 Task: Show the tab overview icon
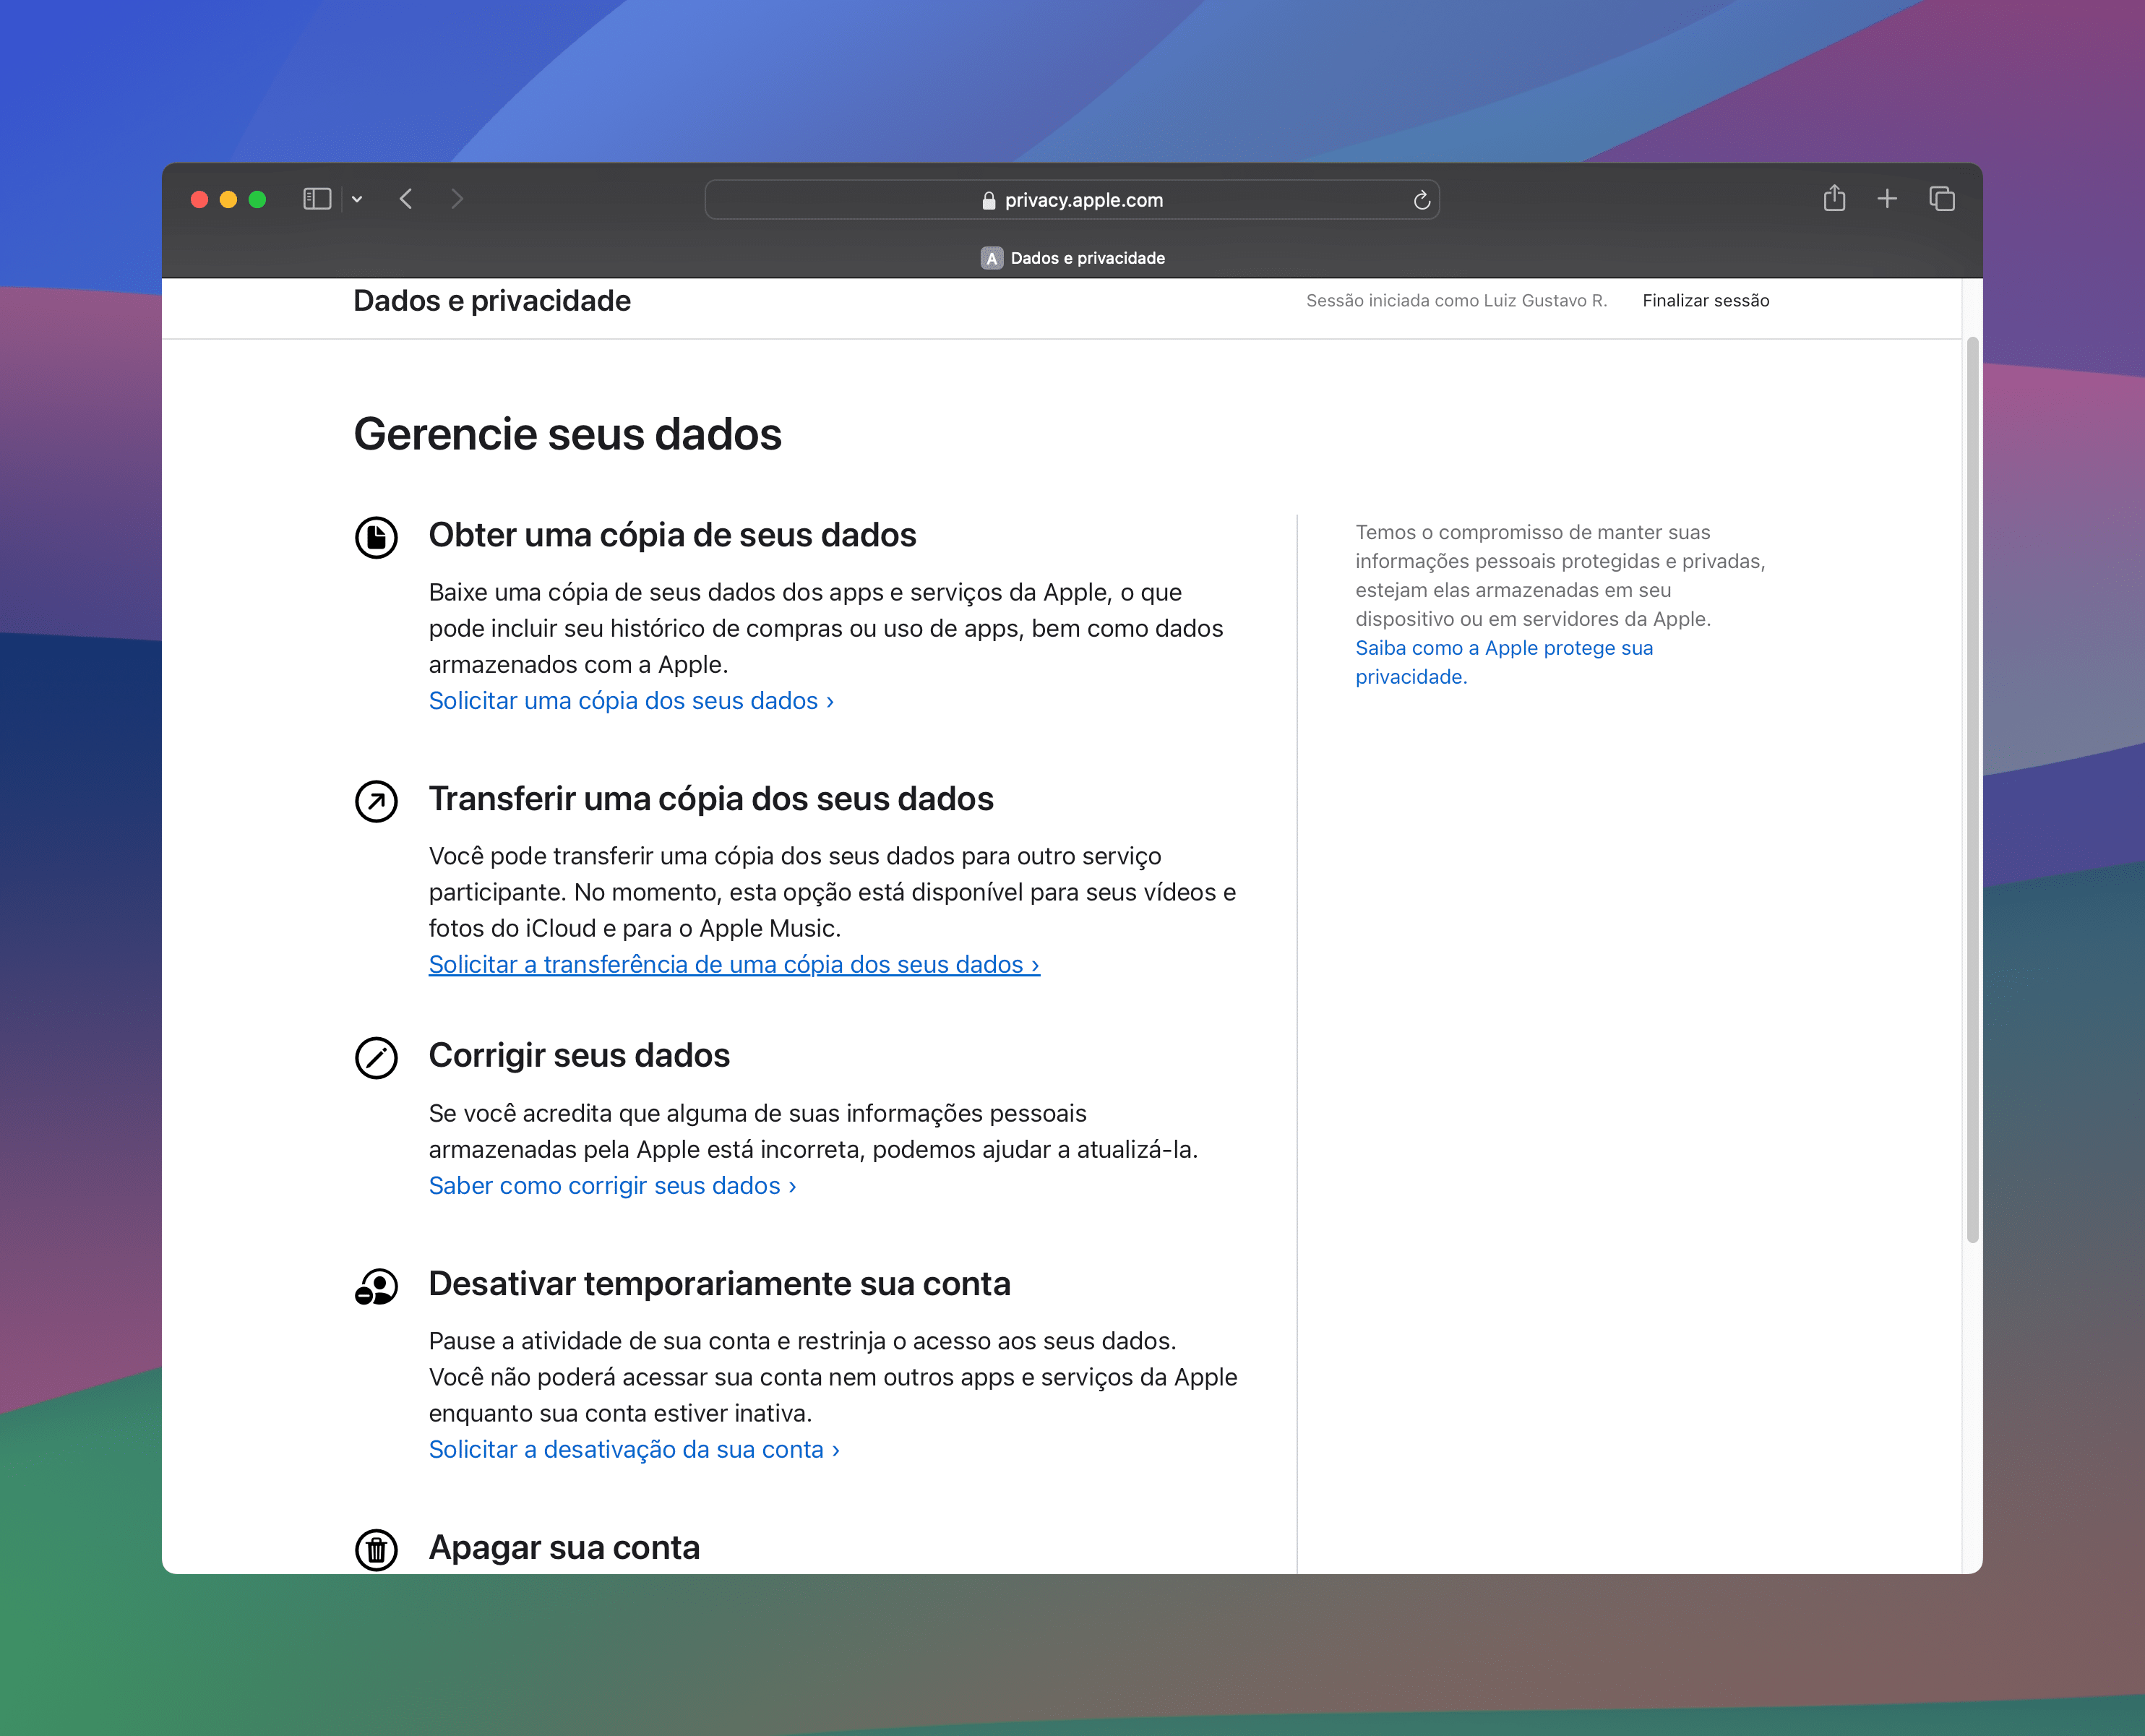click(x=1942, y=199)
